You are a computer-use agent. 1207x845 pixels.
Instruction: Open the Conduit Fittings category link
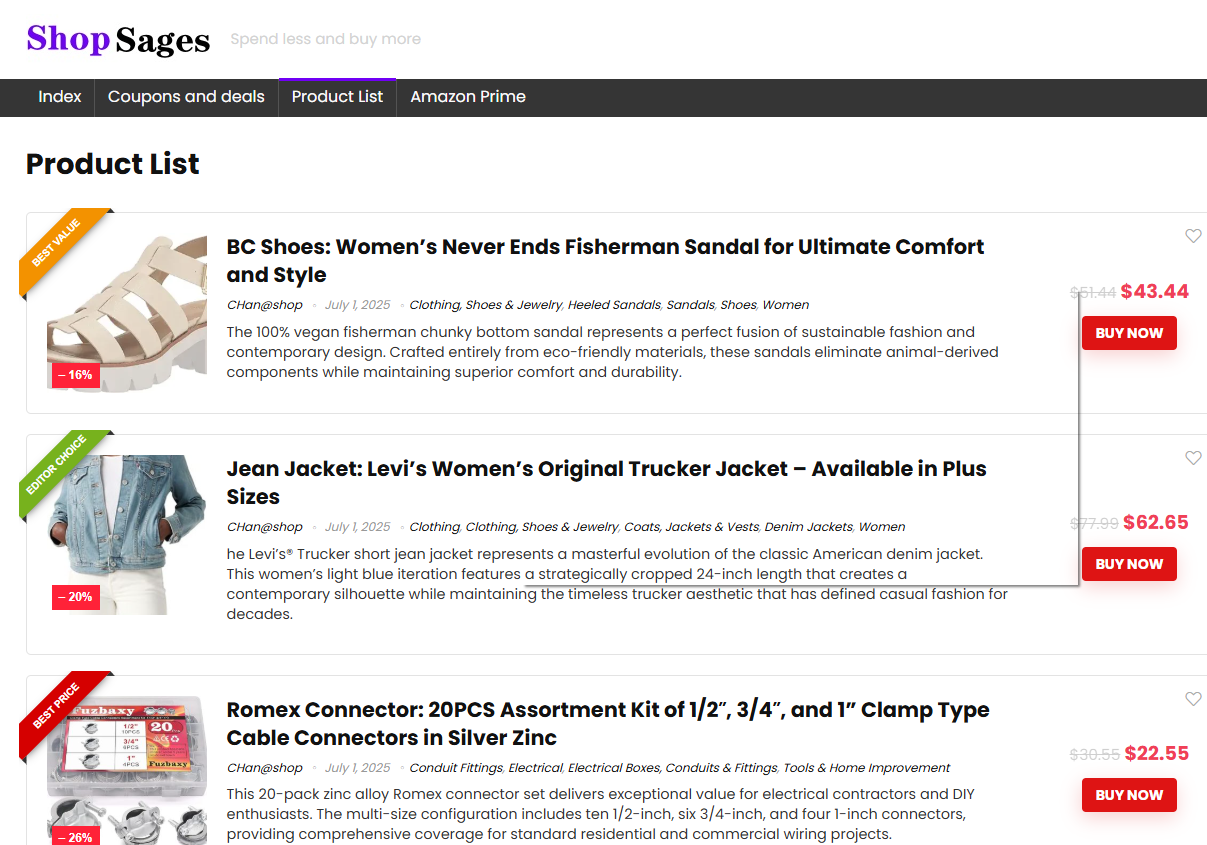click(456, 768)
